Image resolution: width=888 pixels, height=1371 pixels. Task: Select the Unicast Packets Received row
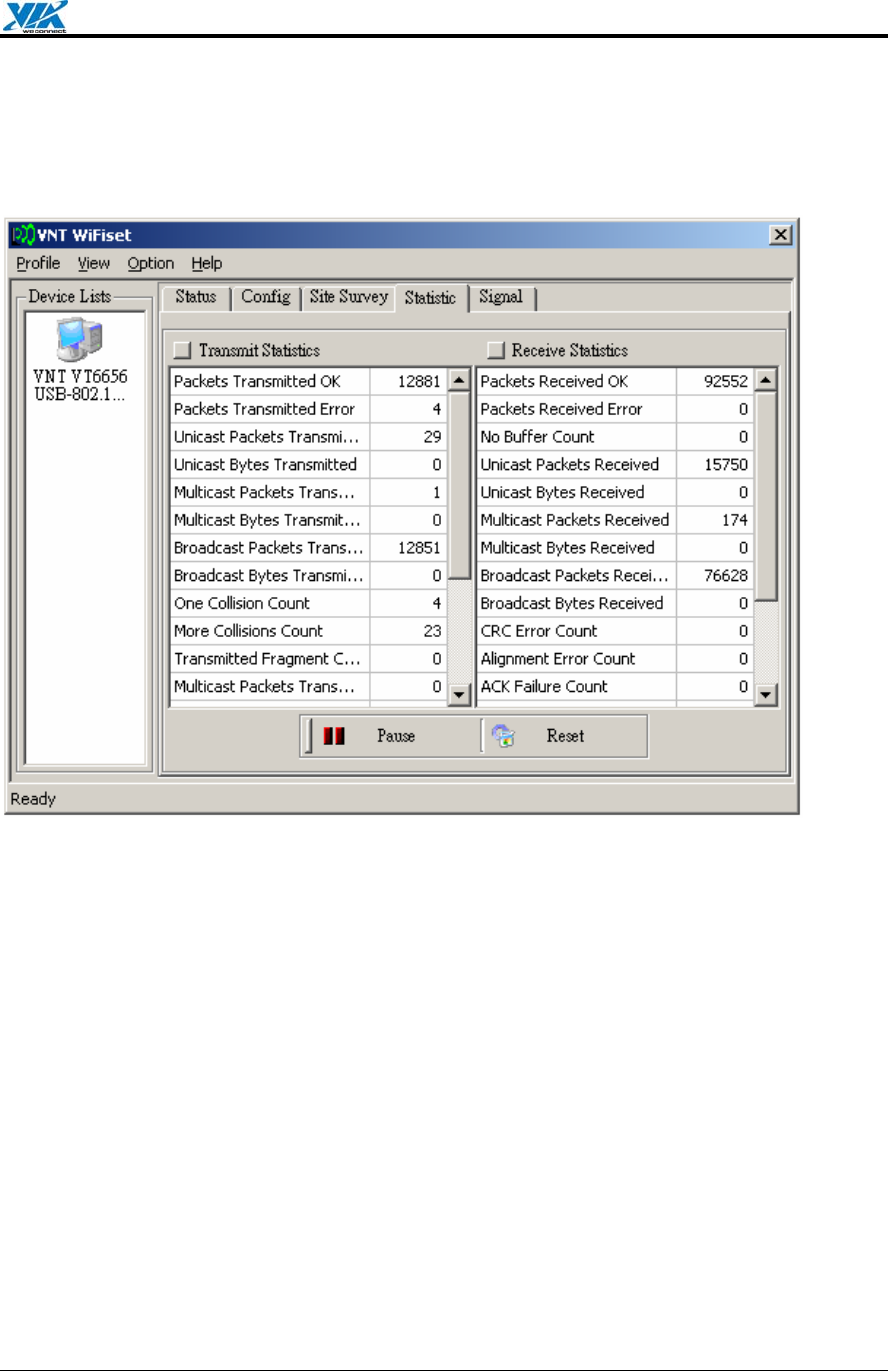[616, 464]
